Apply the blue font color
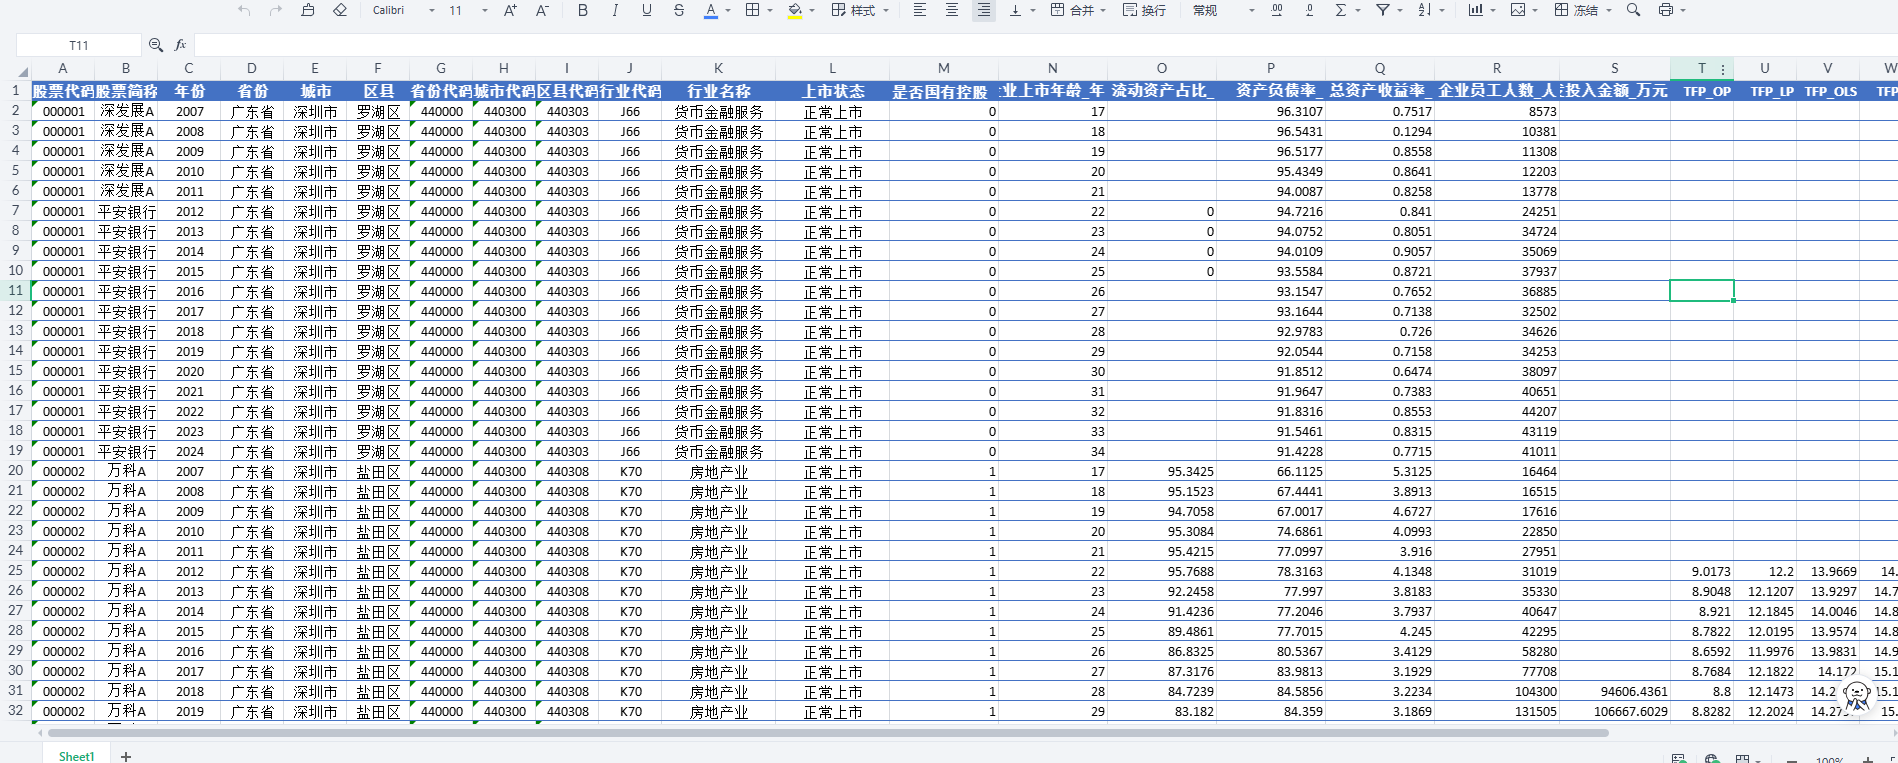This screenshot has width=1898, height=763. (711, 10)
